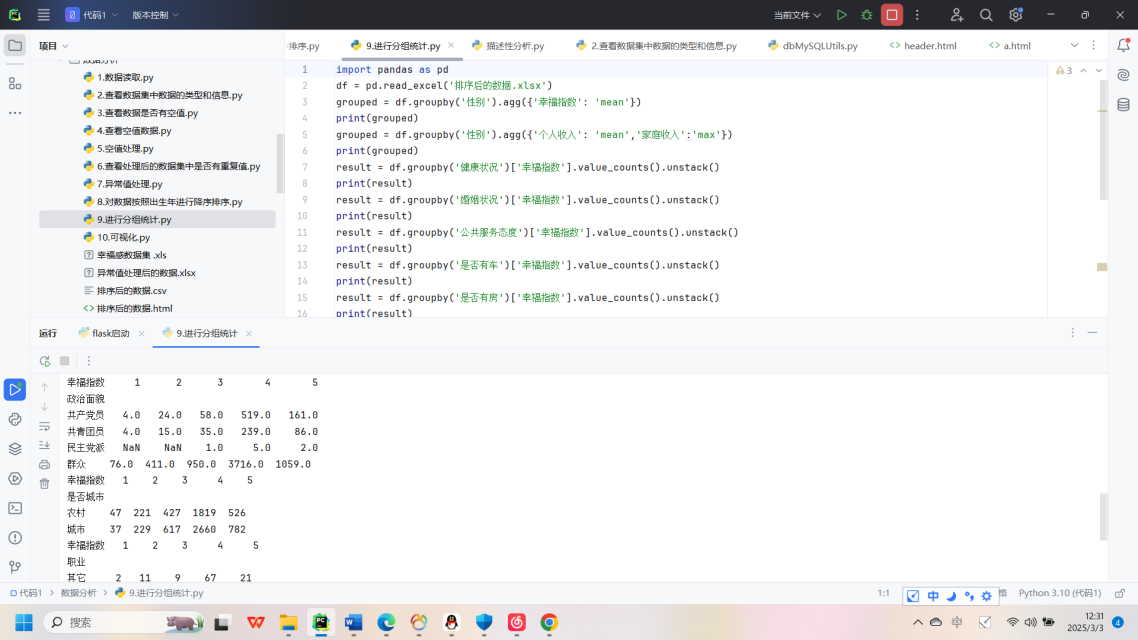Open the Notifications bell
Screen dimensions: 1138x640
[x=1123, y=46]
